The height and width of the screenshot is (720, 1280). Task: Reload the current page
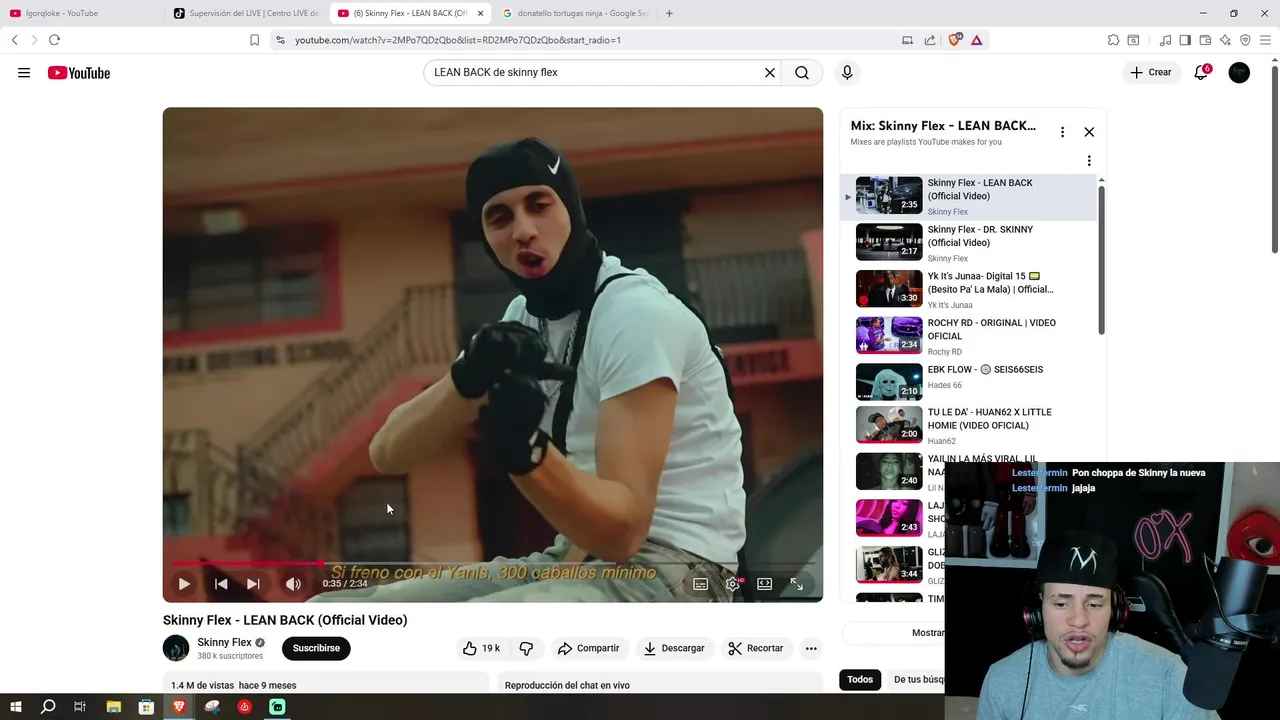(x=54, y=40)
